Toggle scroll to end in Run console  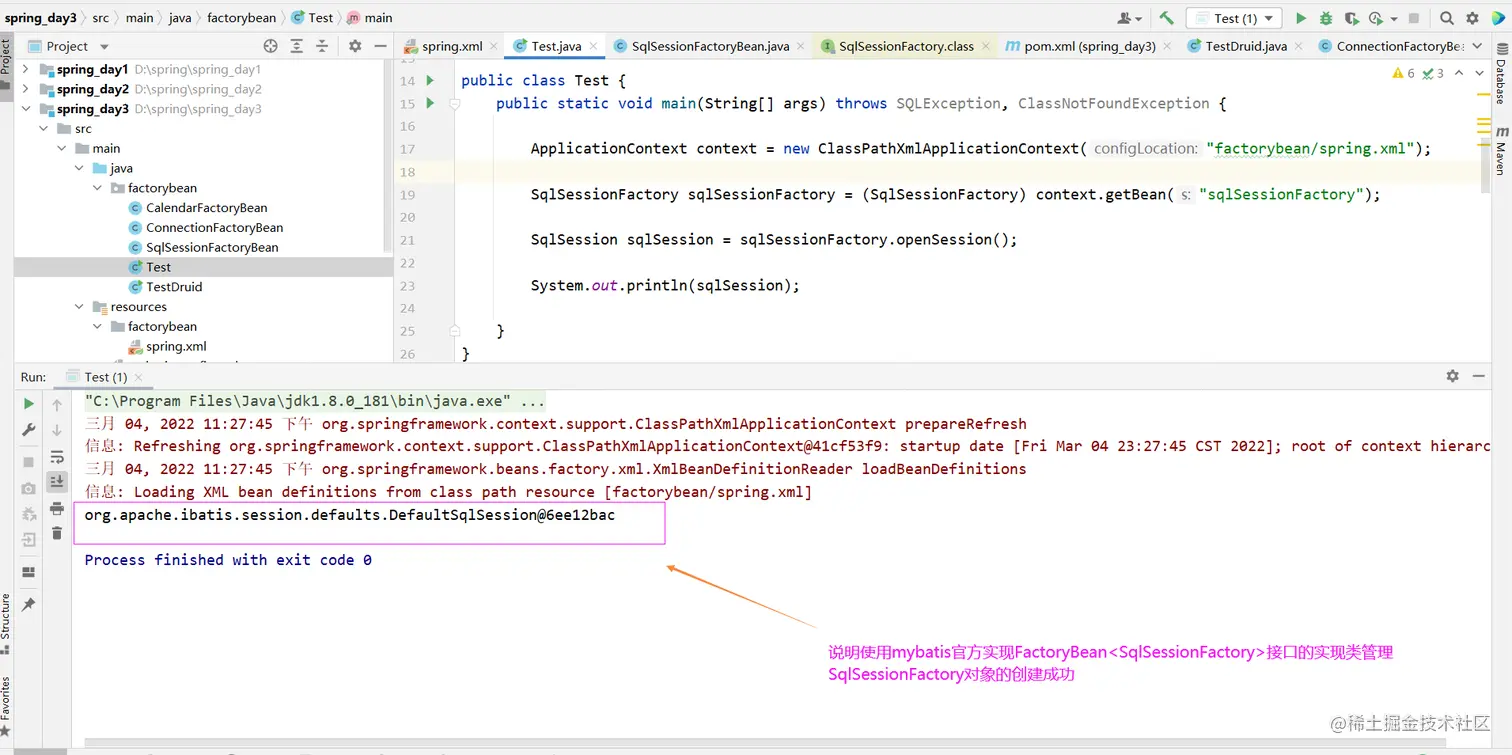(x=57, y=482)
